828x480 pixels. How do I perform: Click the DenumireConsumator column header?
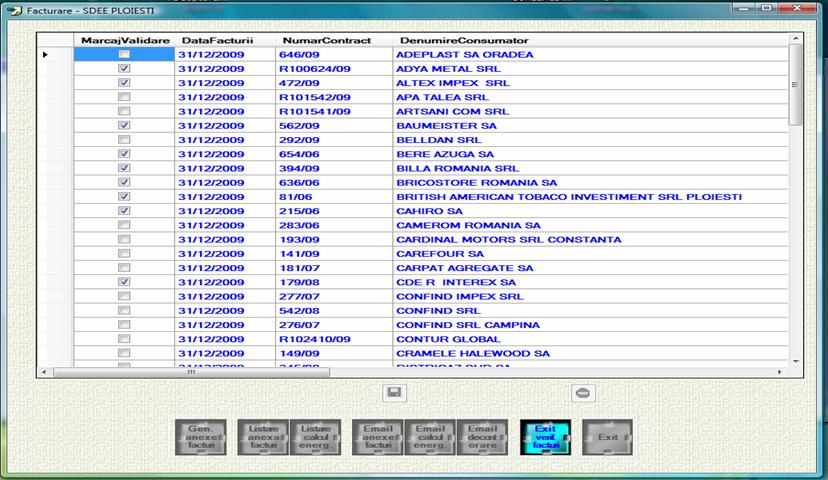[x=590, y=40]
